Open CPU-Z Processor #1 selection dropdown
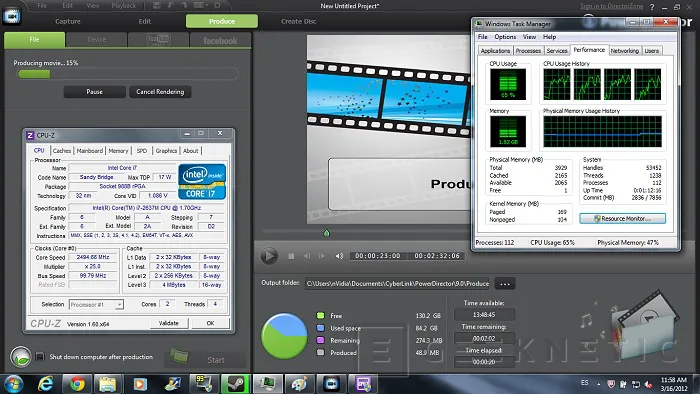The width and height of the screenshot is (700, 394). (96, 304)
